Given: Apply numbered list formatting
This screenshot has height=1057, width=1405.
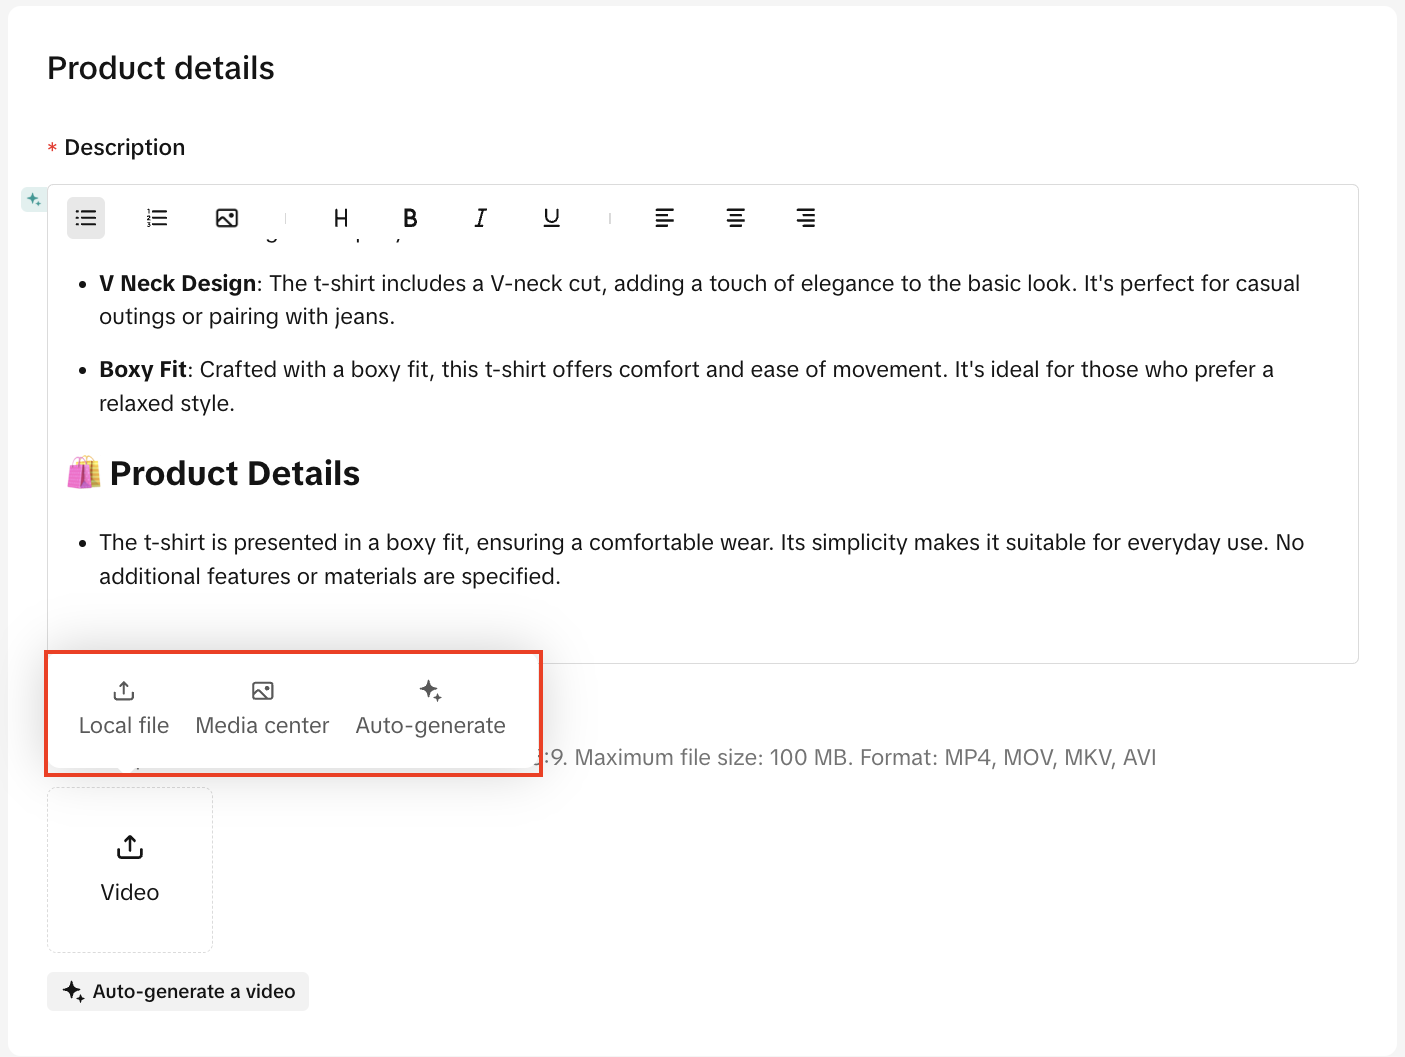Looking at the screenshot, I should [157, 218].
